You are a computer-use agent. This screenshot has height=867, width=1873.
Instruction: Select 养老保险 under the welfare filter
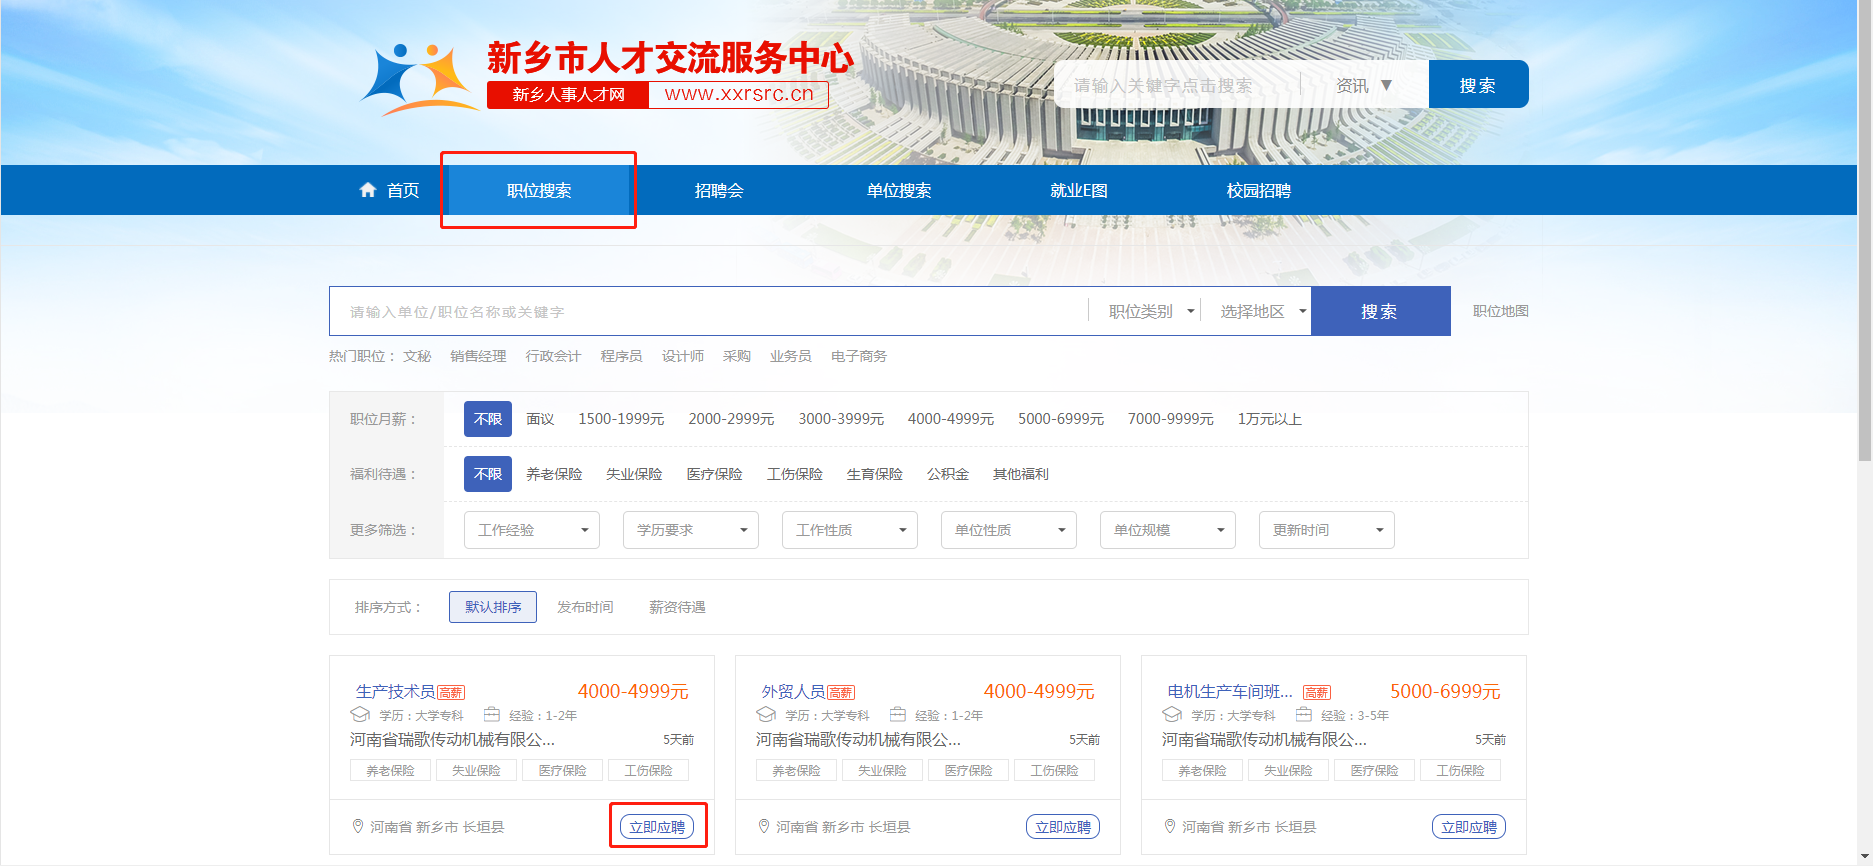tap(554, 474)
